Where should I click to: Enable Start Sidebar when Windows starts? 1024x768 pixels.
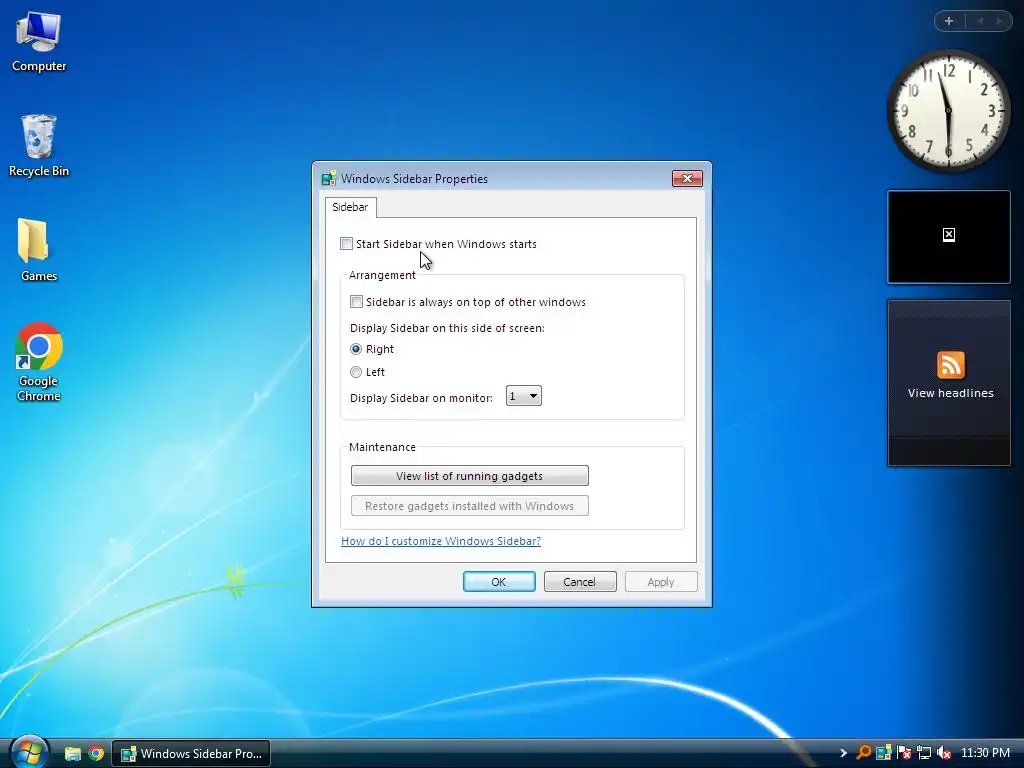click(347, 244)
